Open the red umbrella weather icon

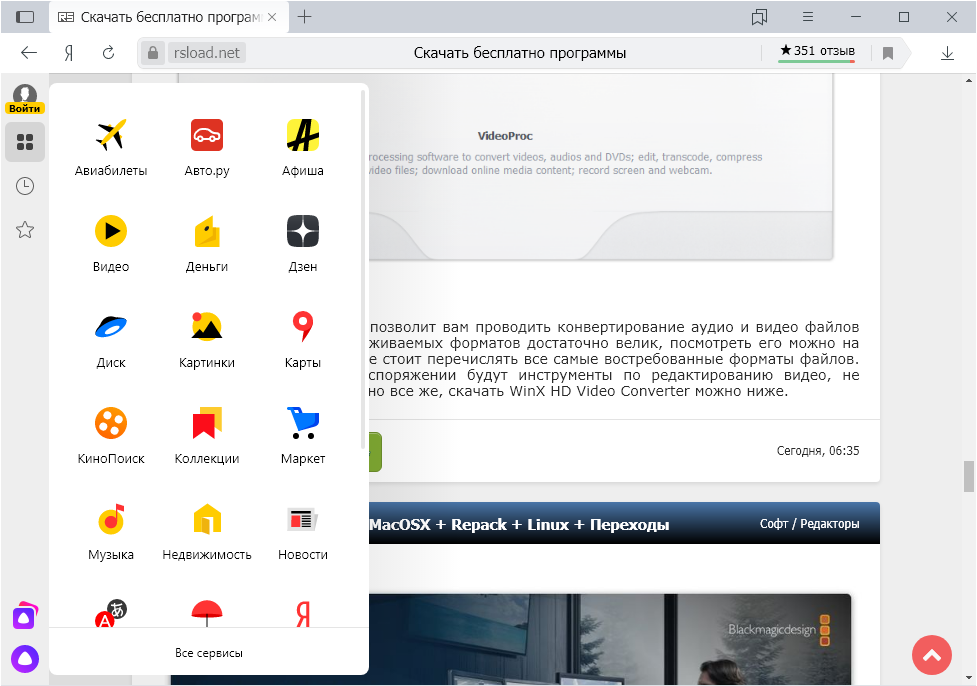point(207,613)
